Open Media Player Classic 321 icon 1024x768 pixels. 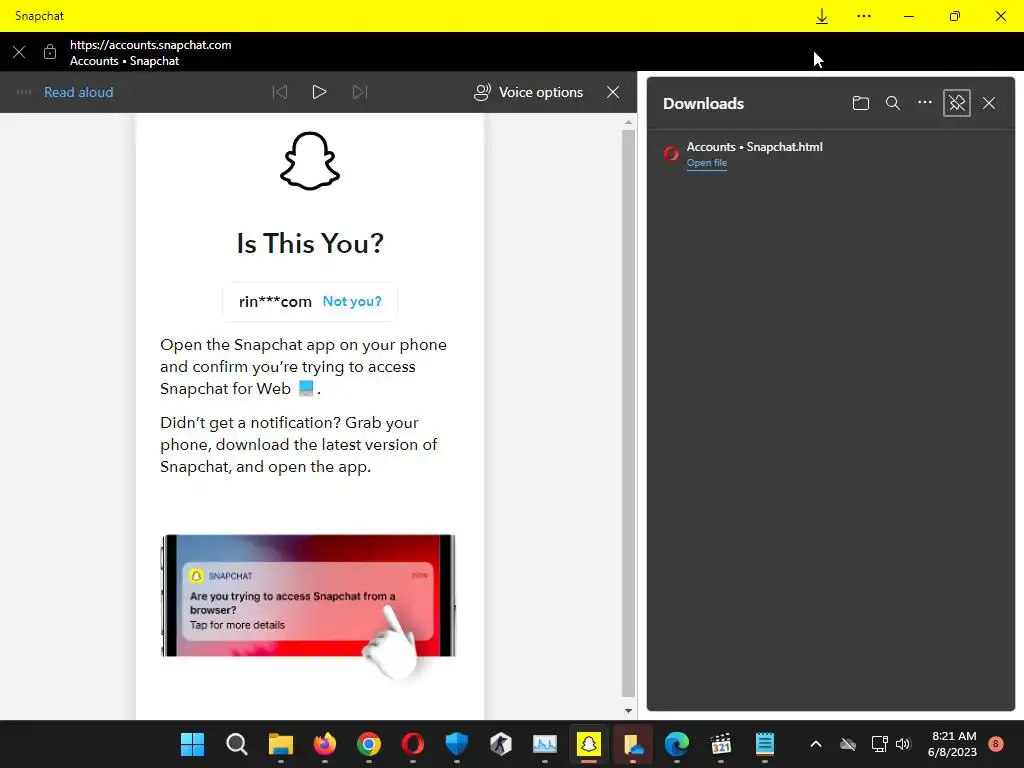tap(721, 744)
